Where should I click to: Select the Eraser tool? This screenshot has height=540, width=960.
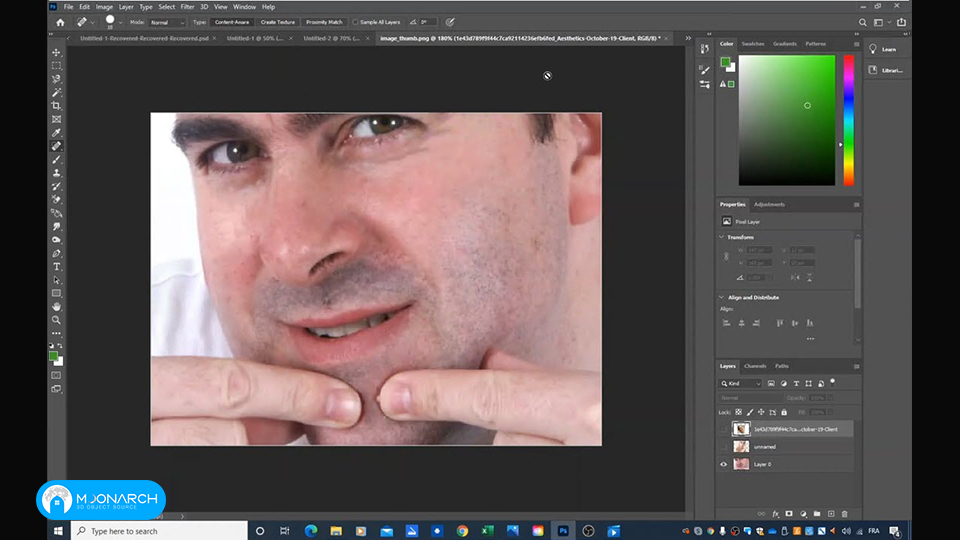56,200
